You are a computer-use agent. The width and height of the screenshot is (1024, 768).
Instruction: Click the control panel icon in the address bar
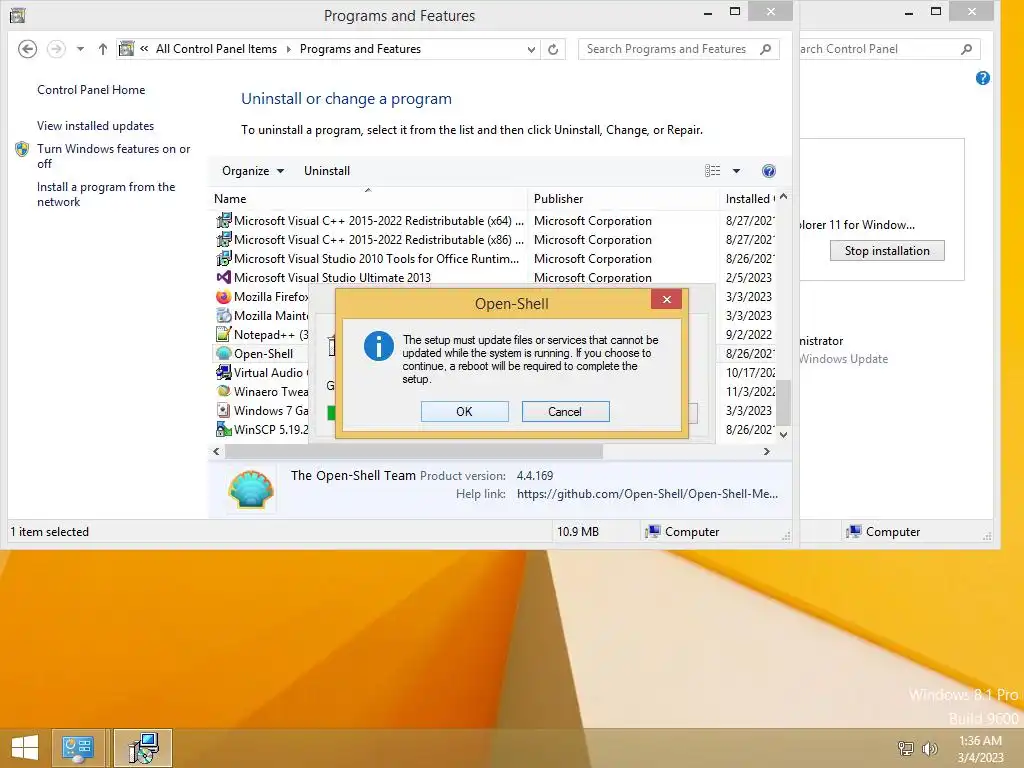tap(127, 49)
